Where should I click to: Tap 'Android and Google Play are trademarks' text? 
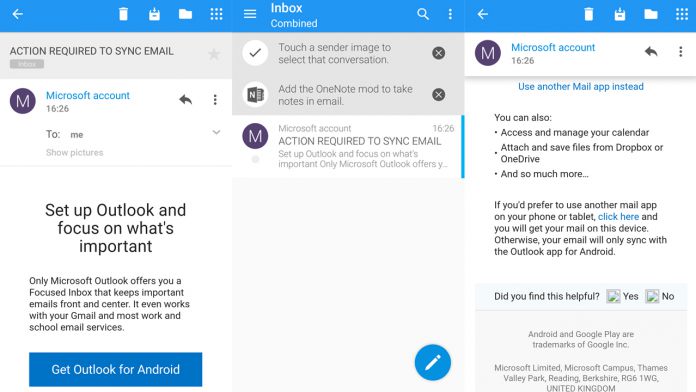point(581,339)
